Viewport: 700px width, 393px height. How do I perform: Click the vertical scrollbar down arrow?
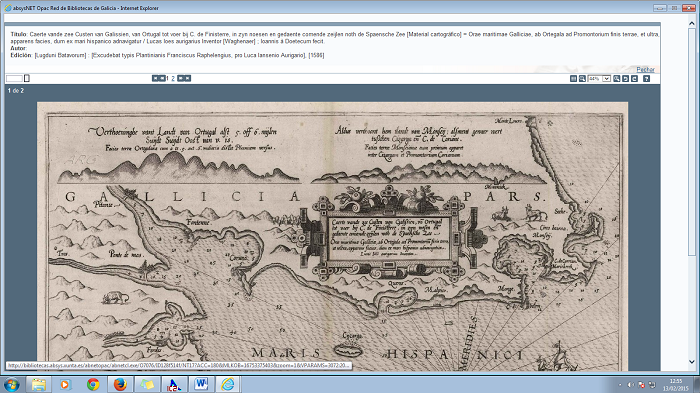coord(692,362)
